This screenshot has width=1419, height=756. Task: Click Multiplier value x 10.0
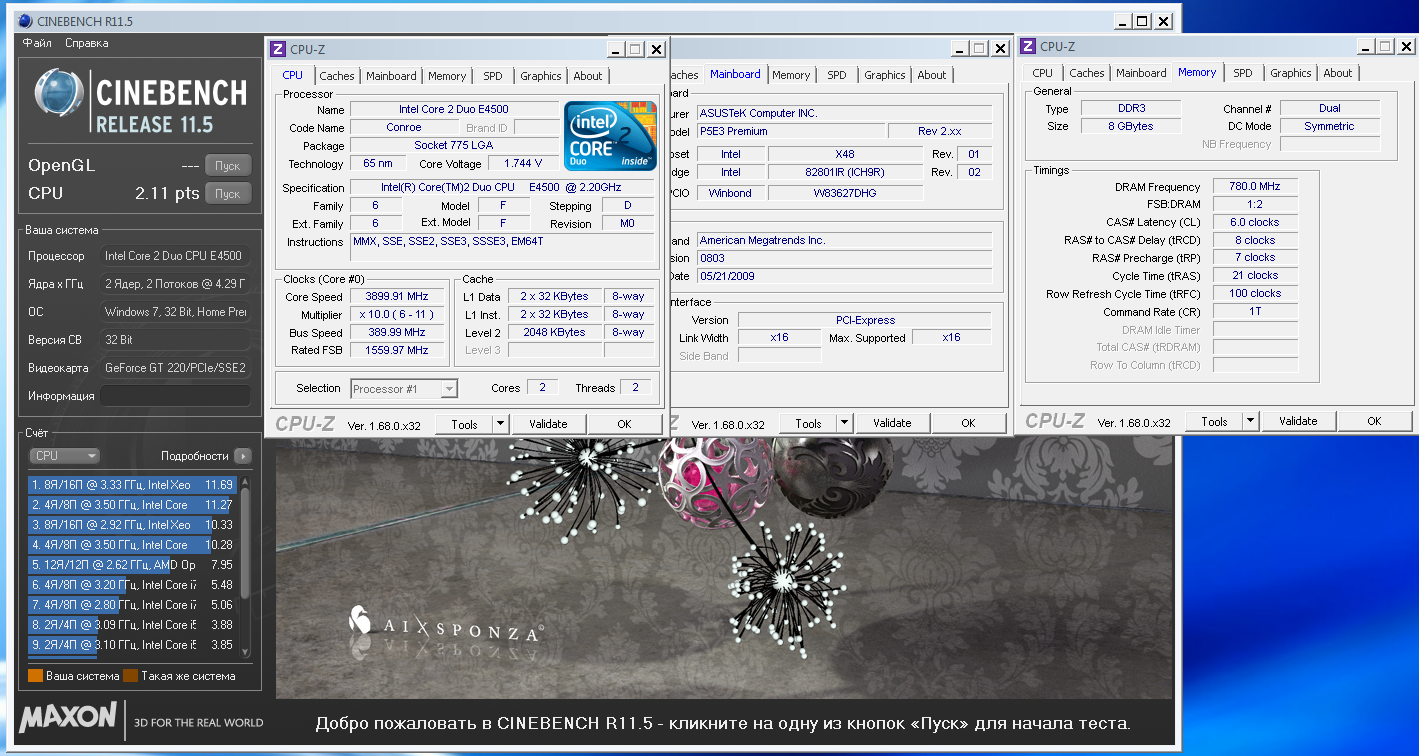coord(398,314)
